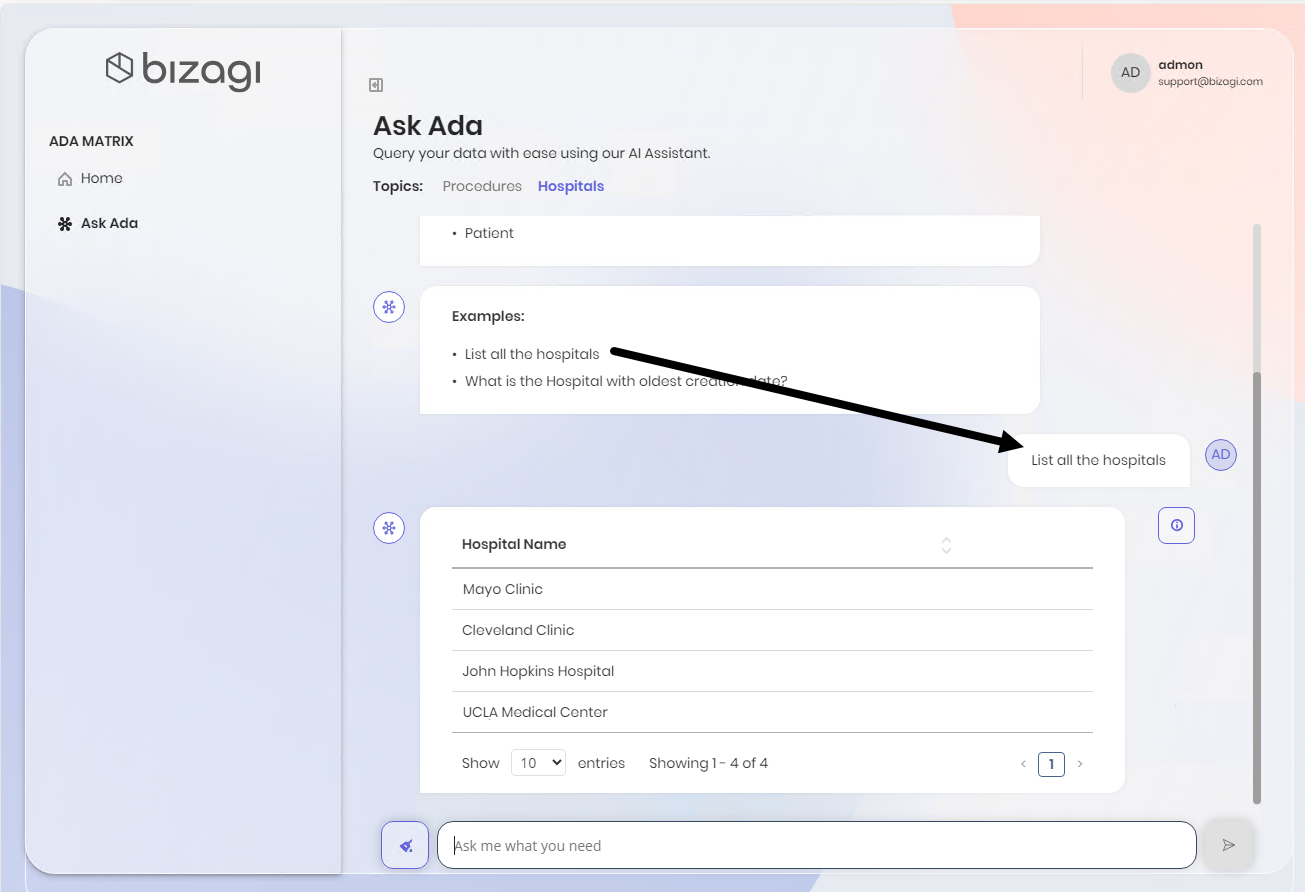
Task: Click the ADA MATRIX sidebar heading
Action: [x=91, y=141]
